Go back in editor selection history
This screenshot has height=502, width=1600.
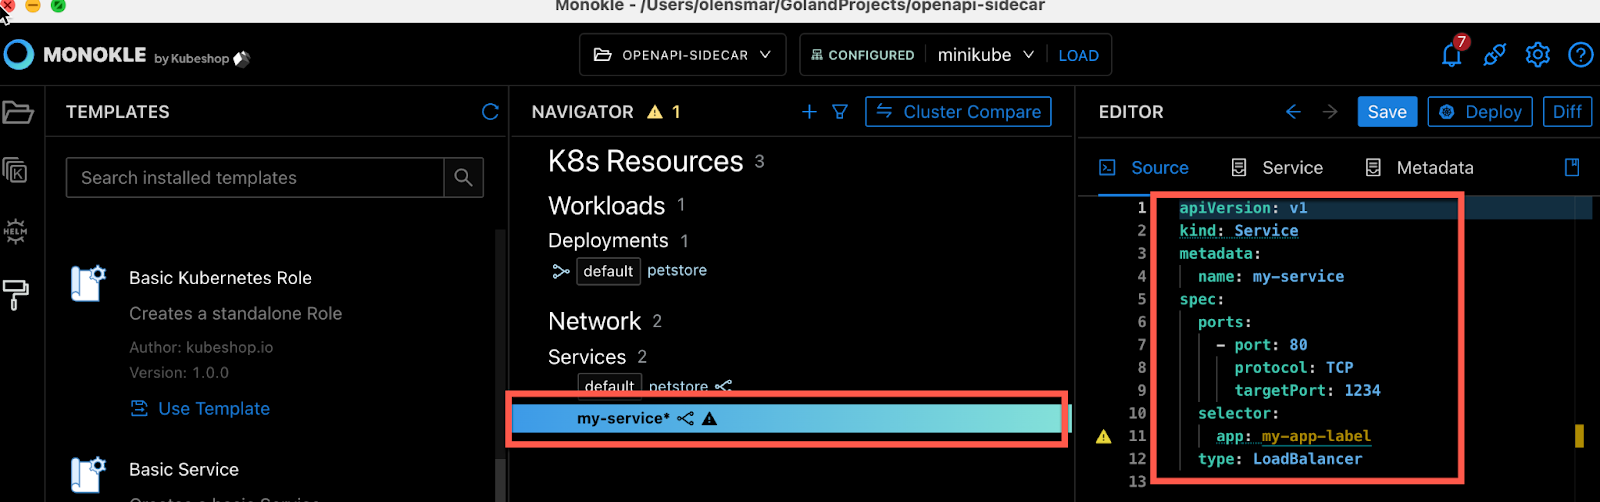(1293, 112)
